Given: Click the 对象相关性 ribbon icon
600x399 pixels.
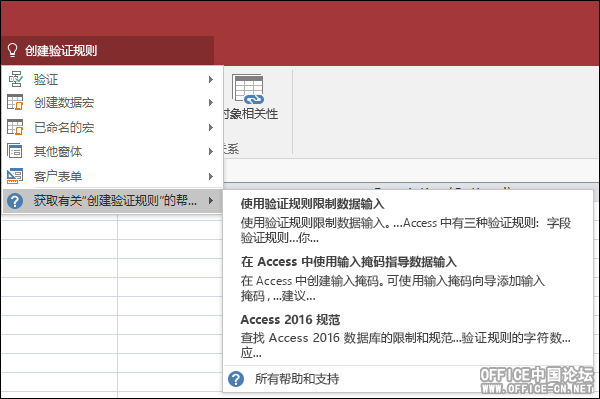Looking at the screenshot, I should point(248,90).
